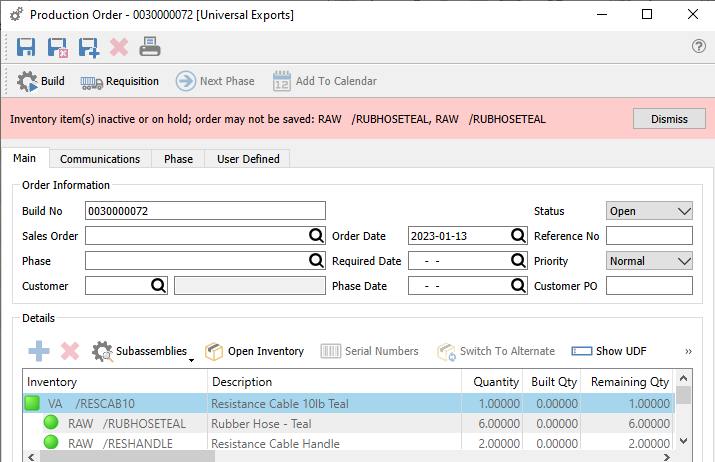Click the Save and Close icon
Image resolution: width=715 pixels, height=462 pixels.
tap(57, 47)
